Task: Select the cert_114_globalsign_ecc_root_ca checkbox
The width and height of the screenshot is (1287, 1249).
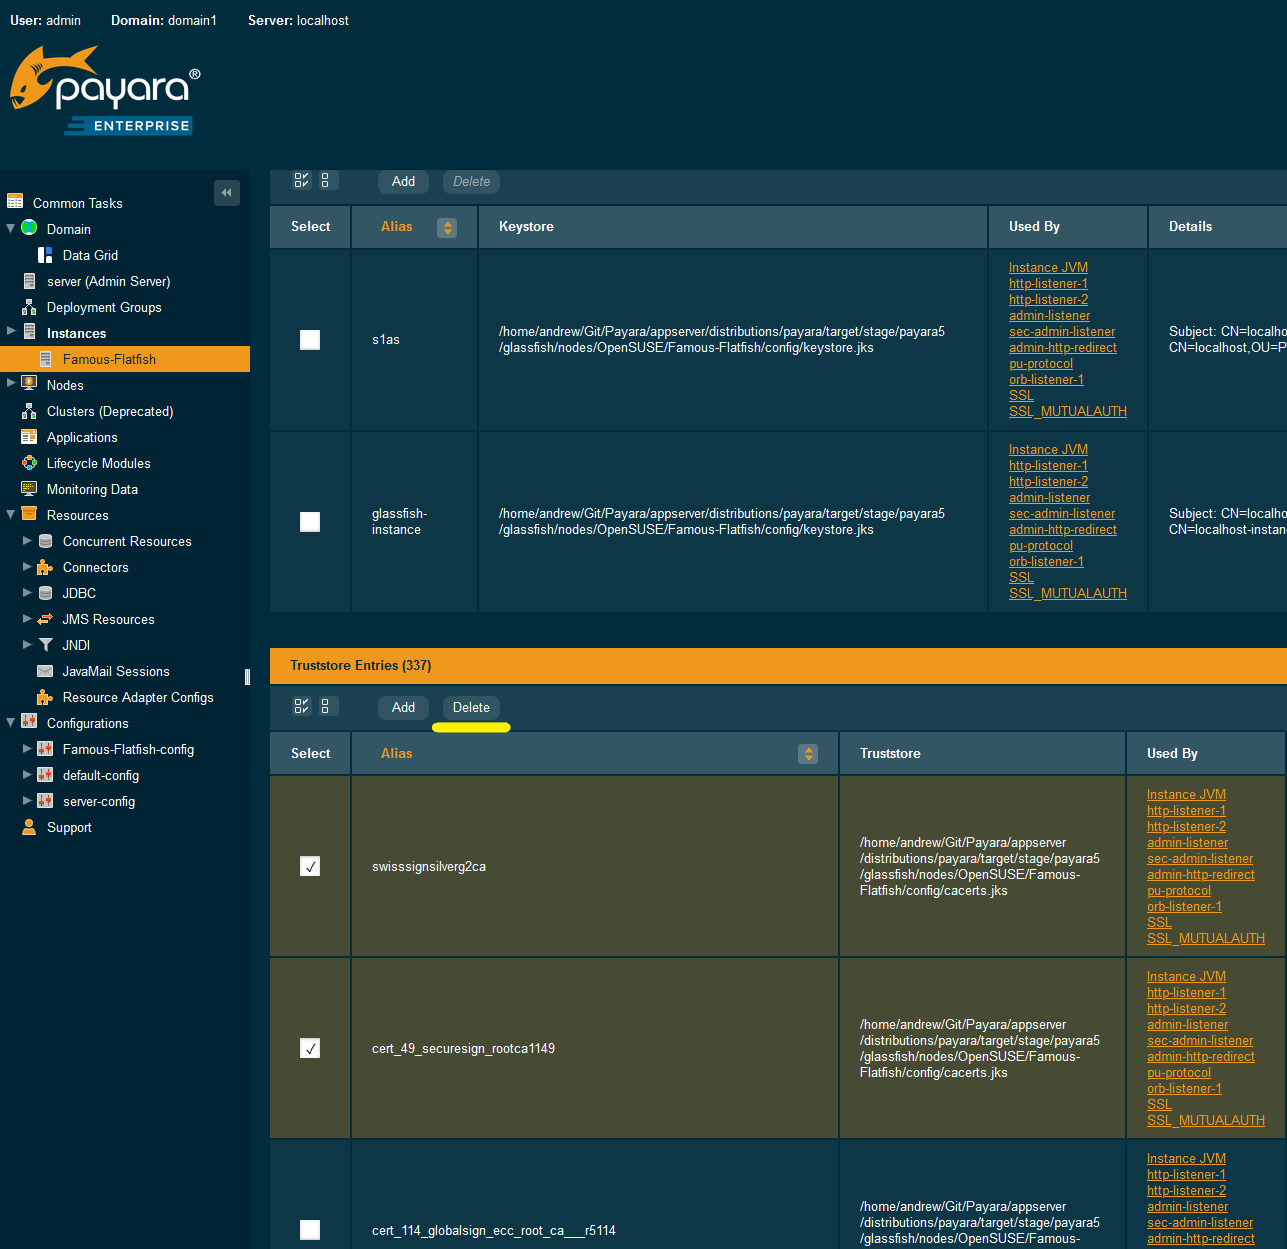Action: click(x=310, y=1230)
